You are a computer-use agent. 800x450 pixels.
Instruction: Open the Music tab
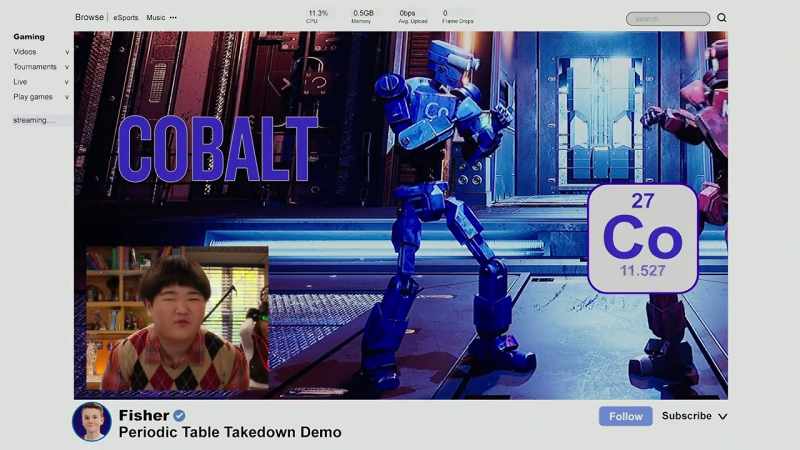click(156, 17)
